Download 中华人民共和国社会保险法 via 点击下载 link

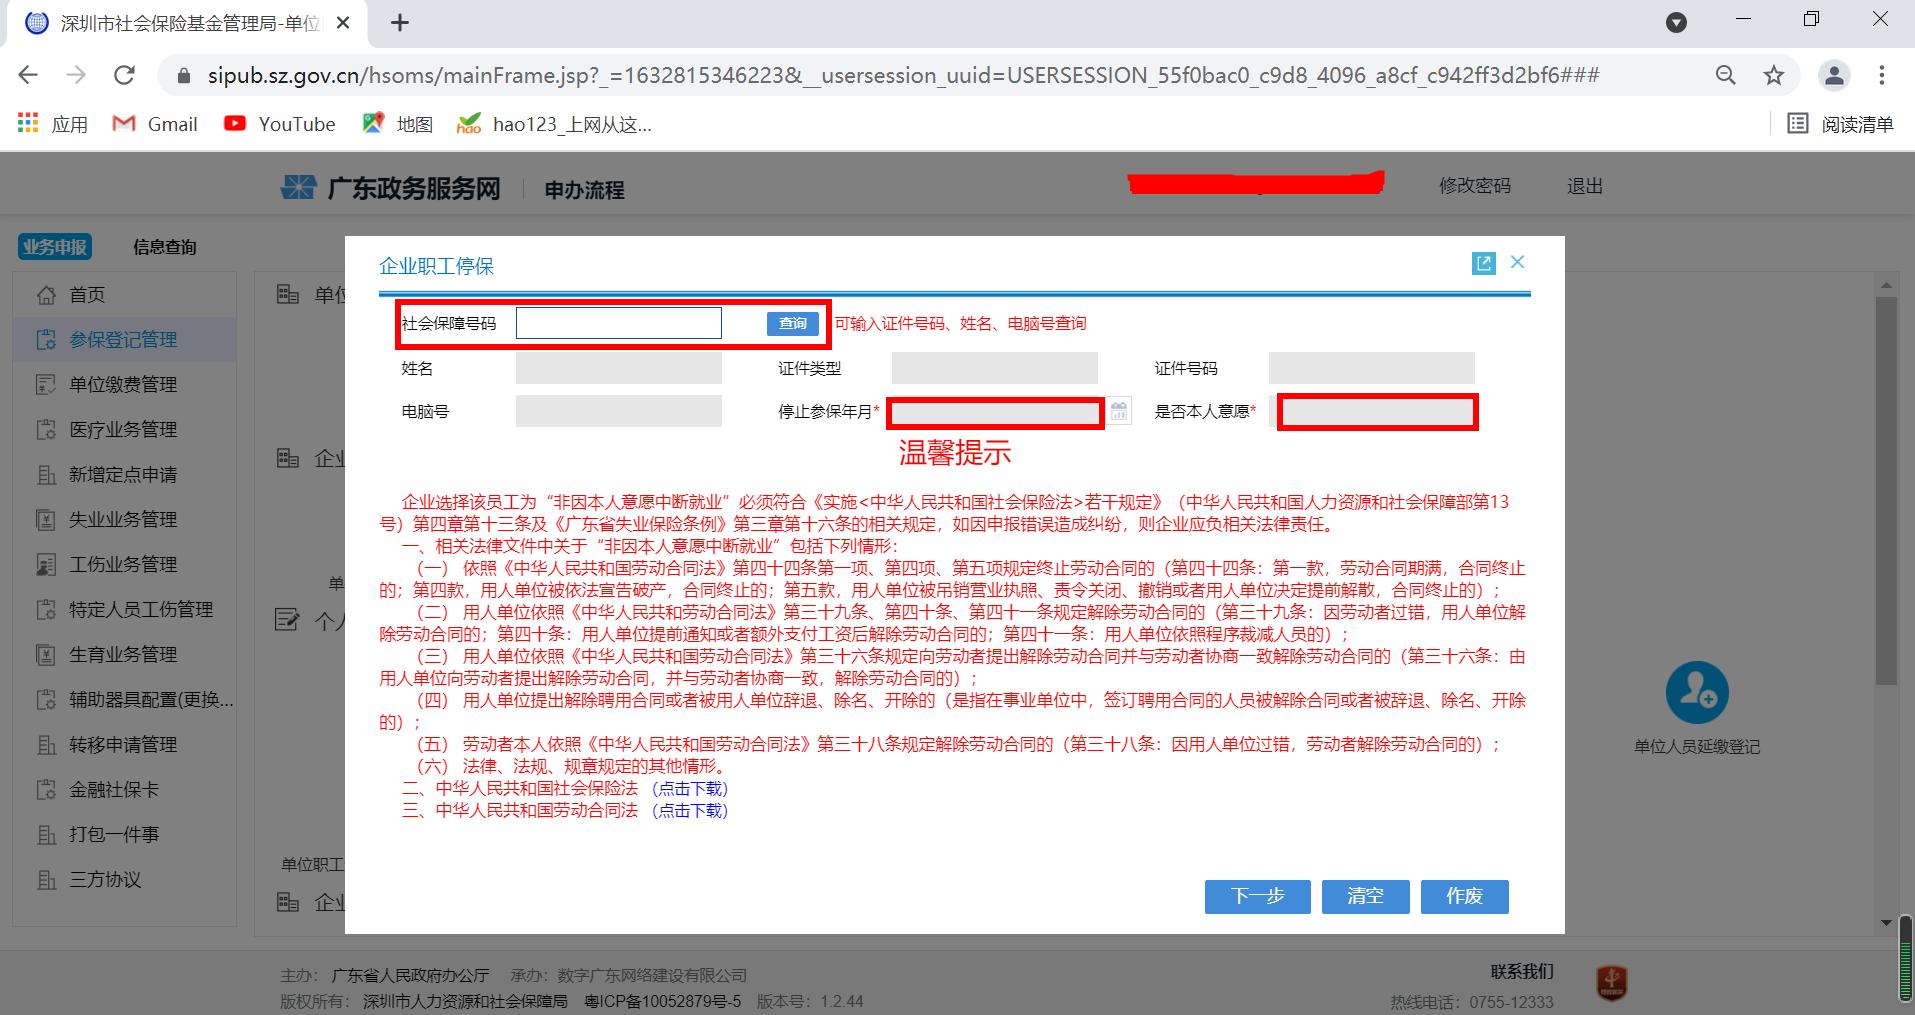click(x=689, y=788)
